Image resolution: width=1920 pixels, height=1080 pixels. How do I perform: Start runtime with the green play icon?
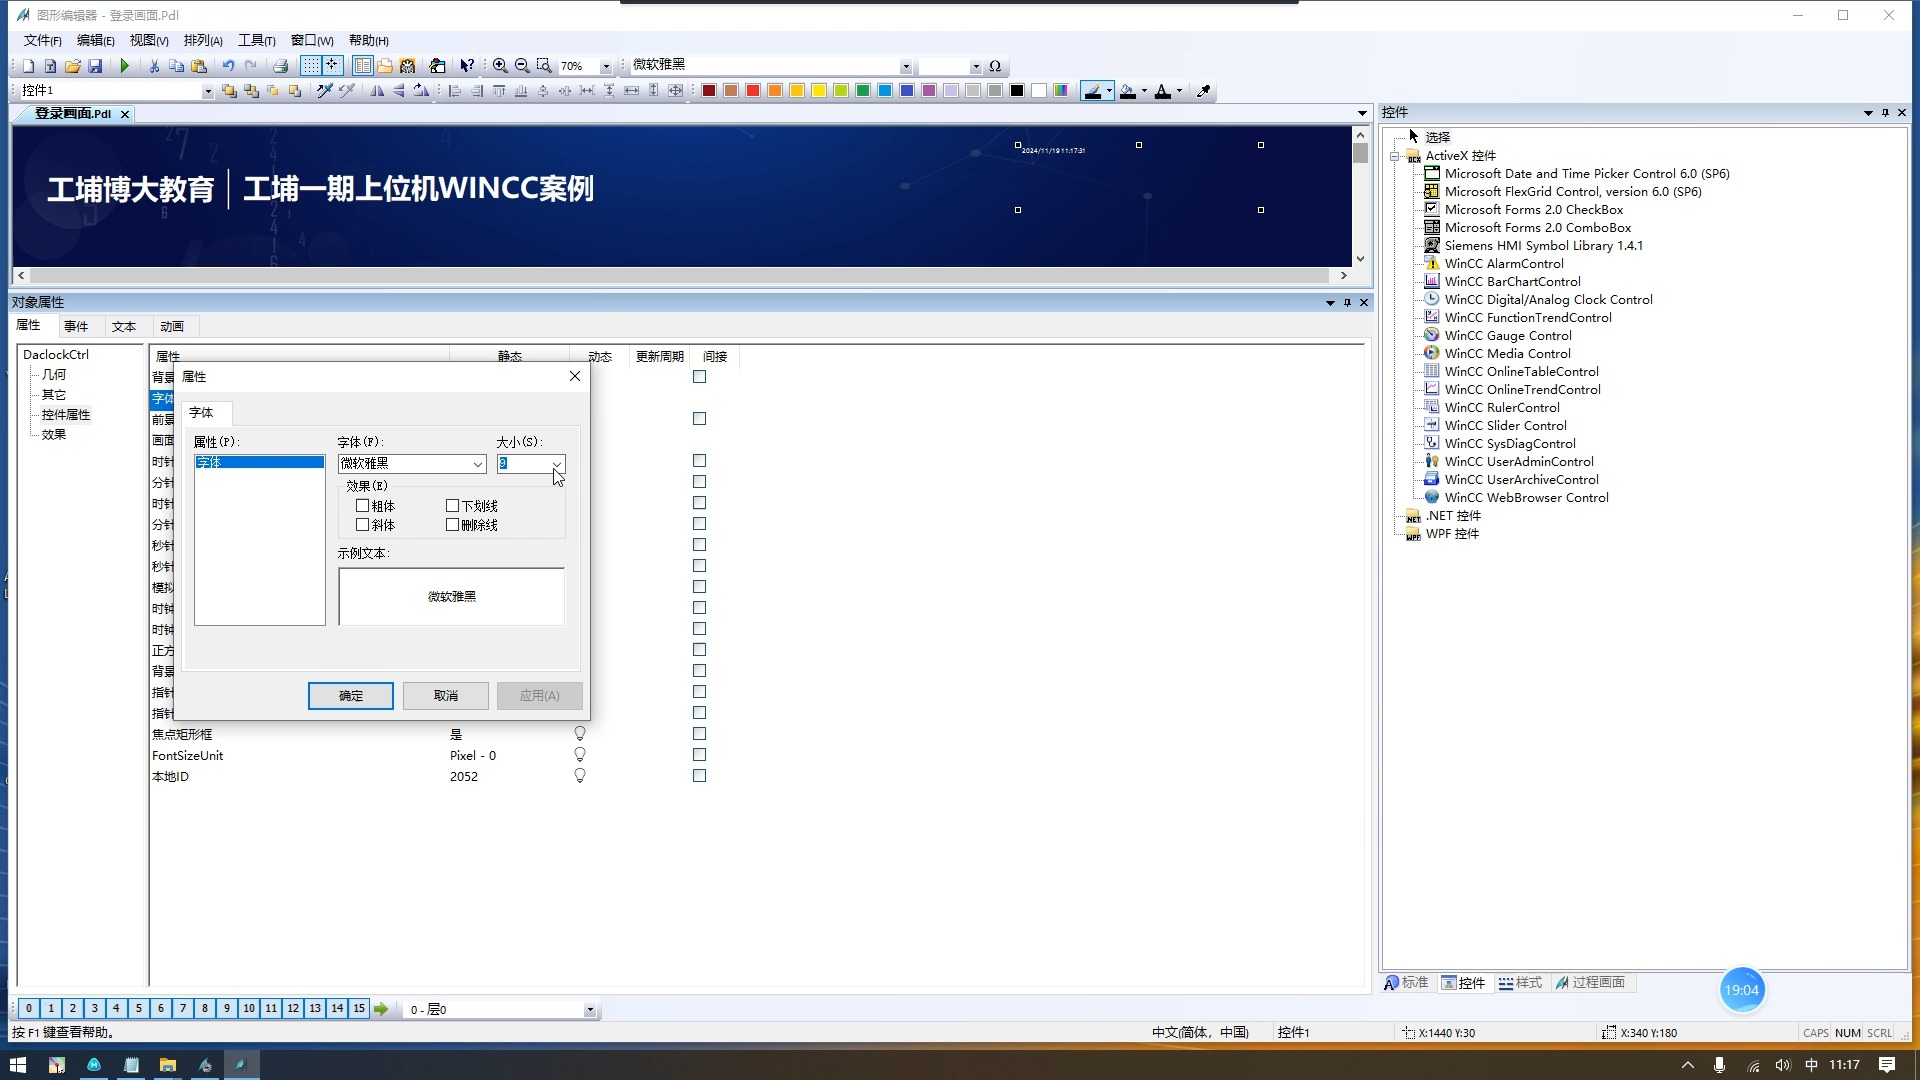click(x=125, y=66)
